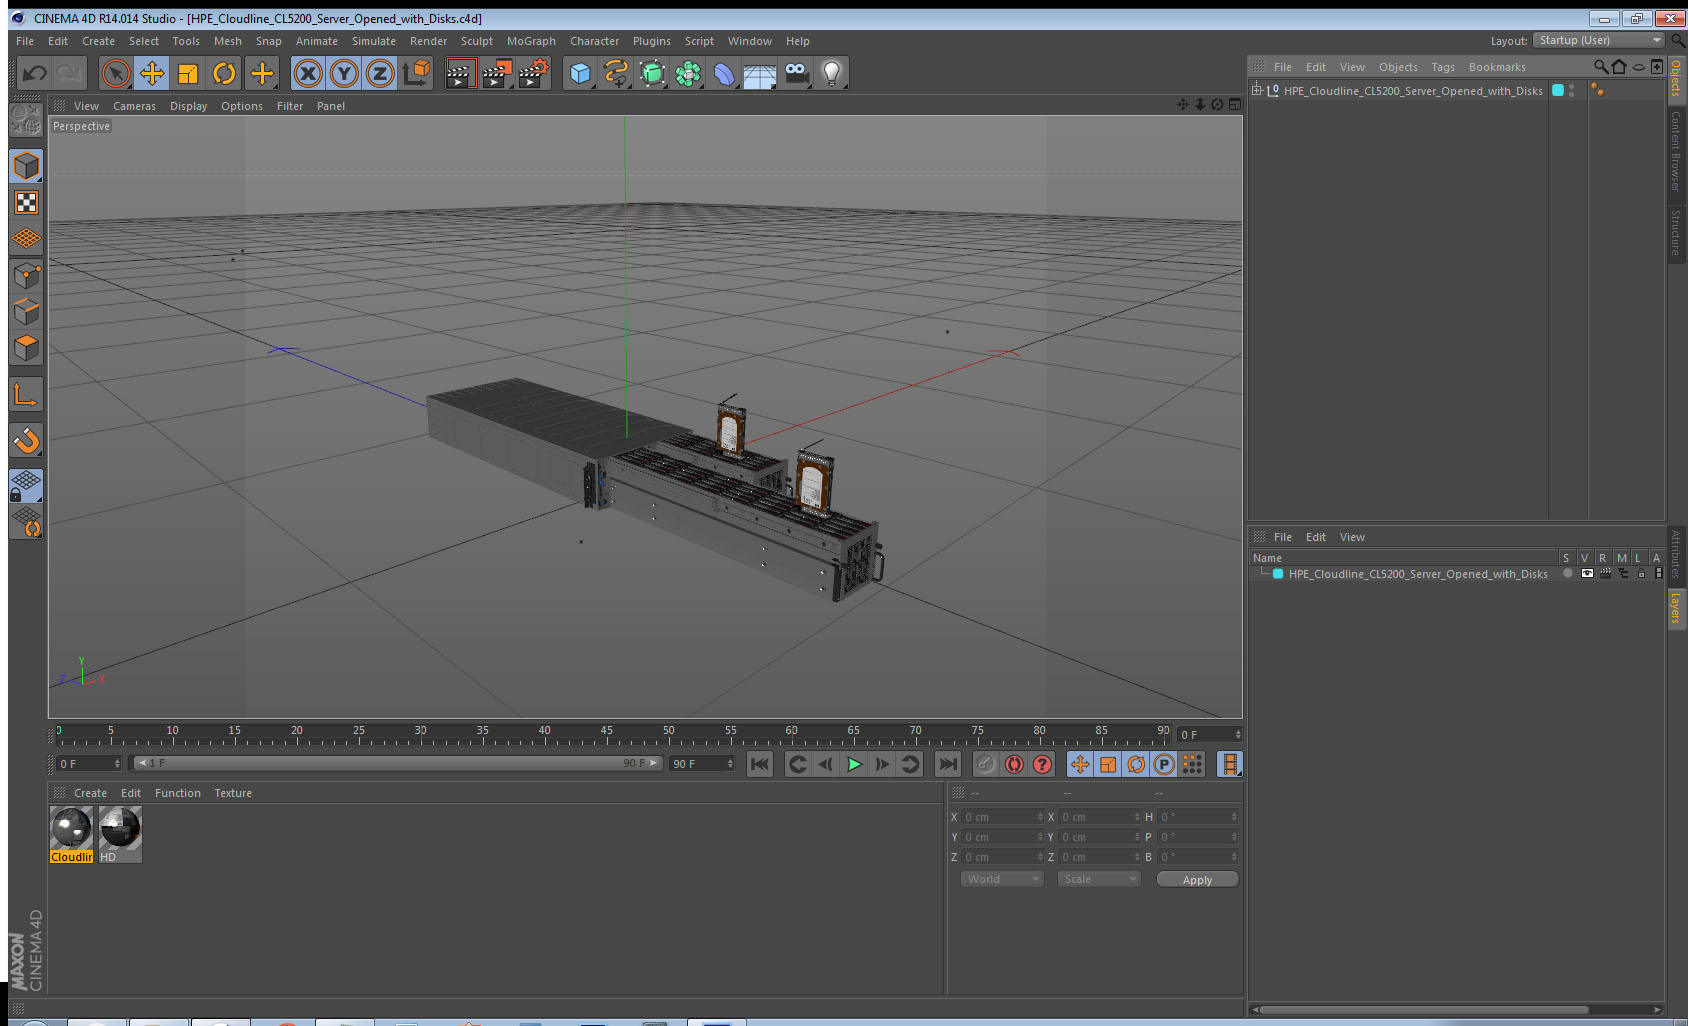This screenshot has width=1688, height=1026.
Task: Open the MoGraph menu
Action: 531,41
